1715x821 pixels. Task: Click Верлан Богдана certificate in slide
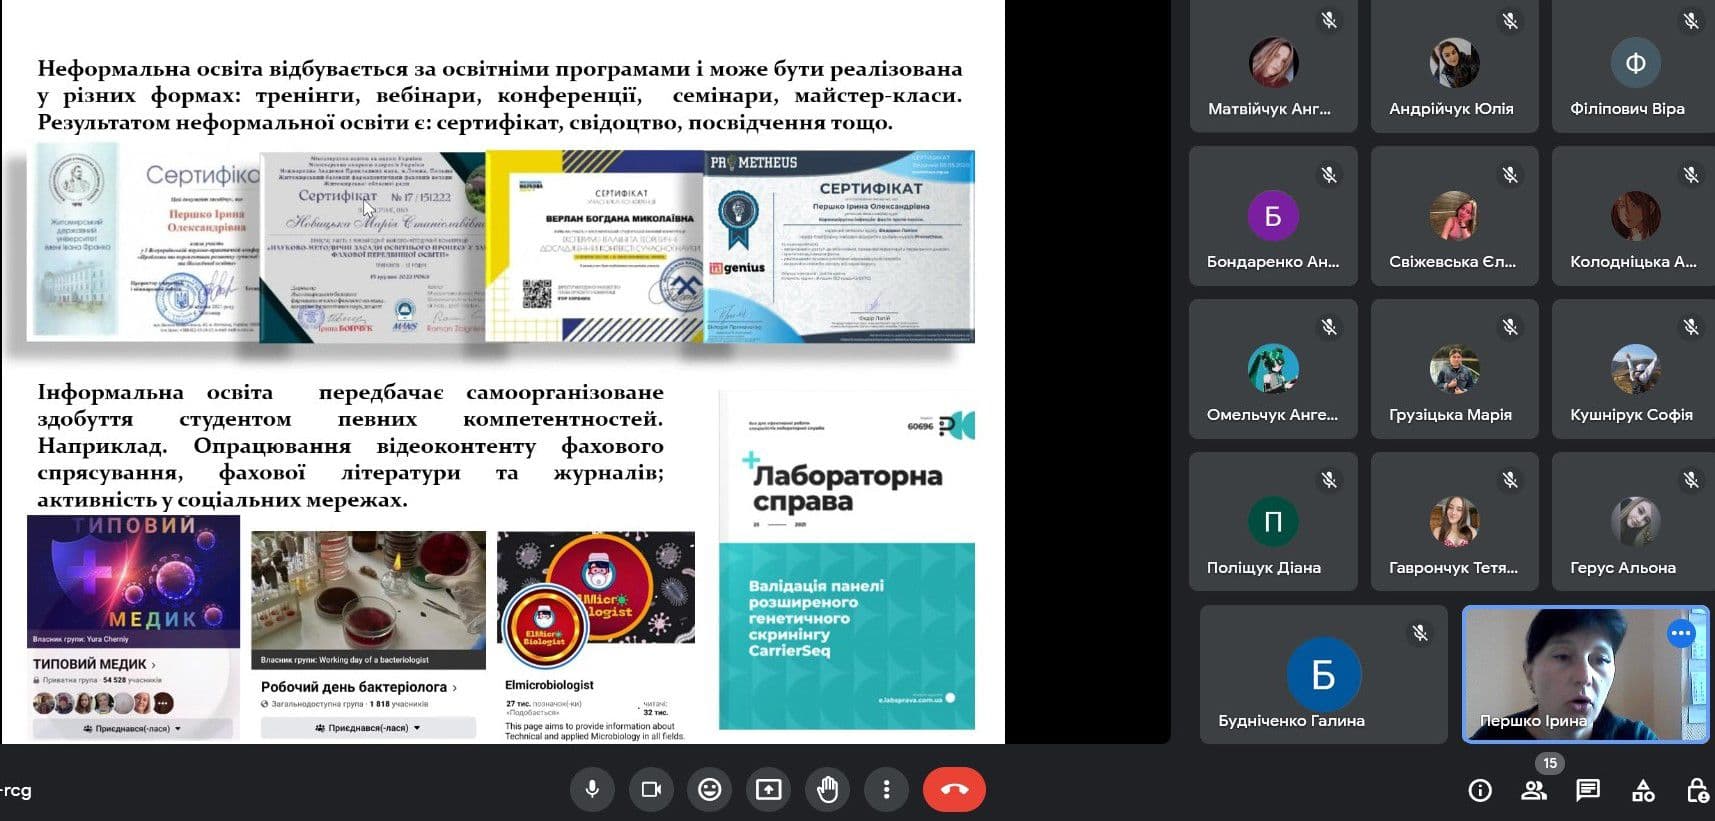pos(595,246)
